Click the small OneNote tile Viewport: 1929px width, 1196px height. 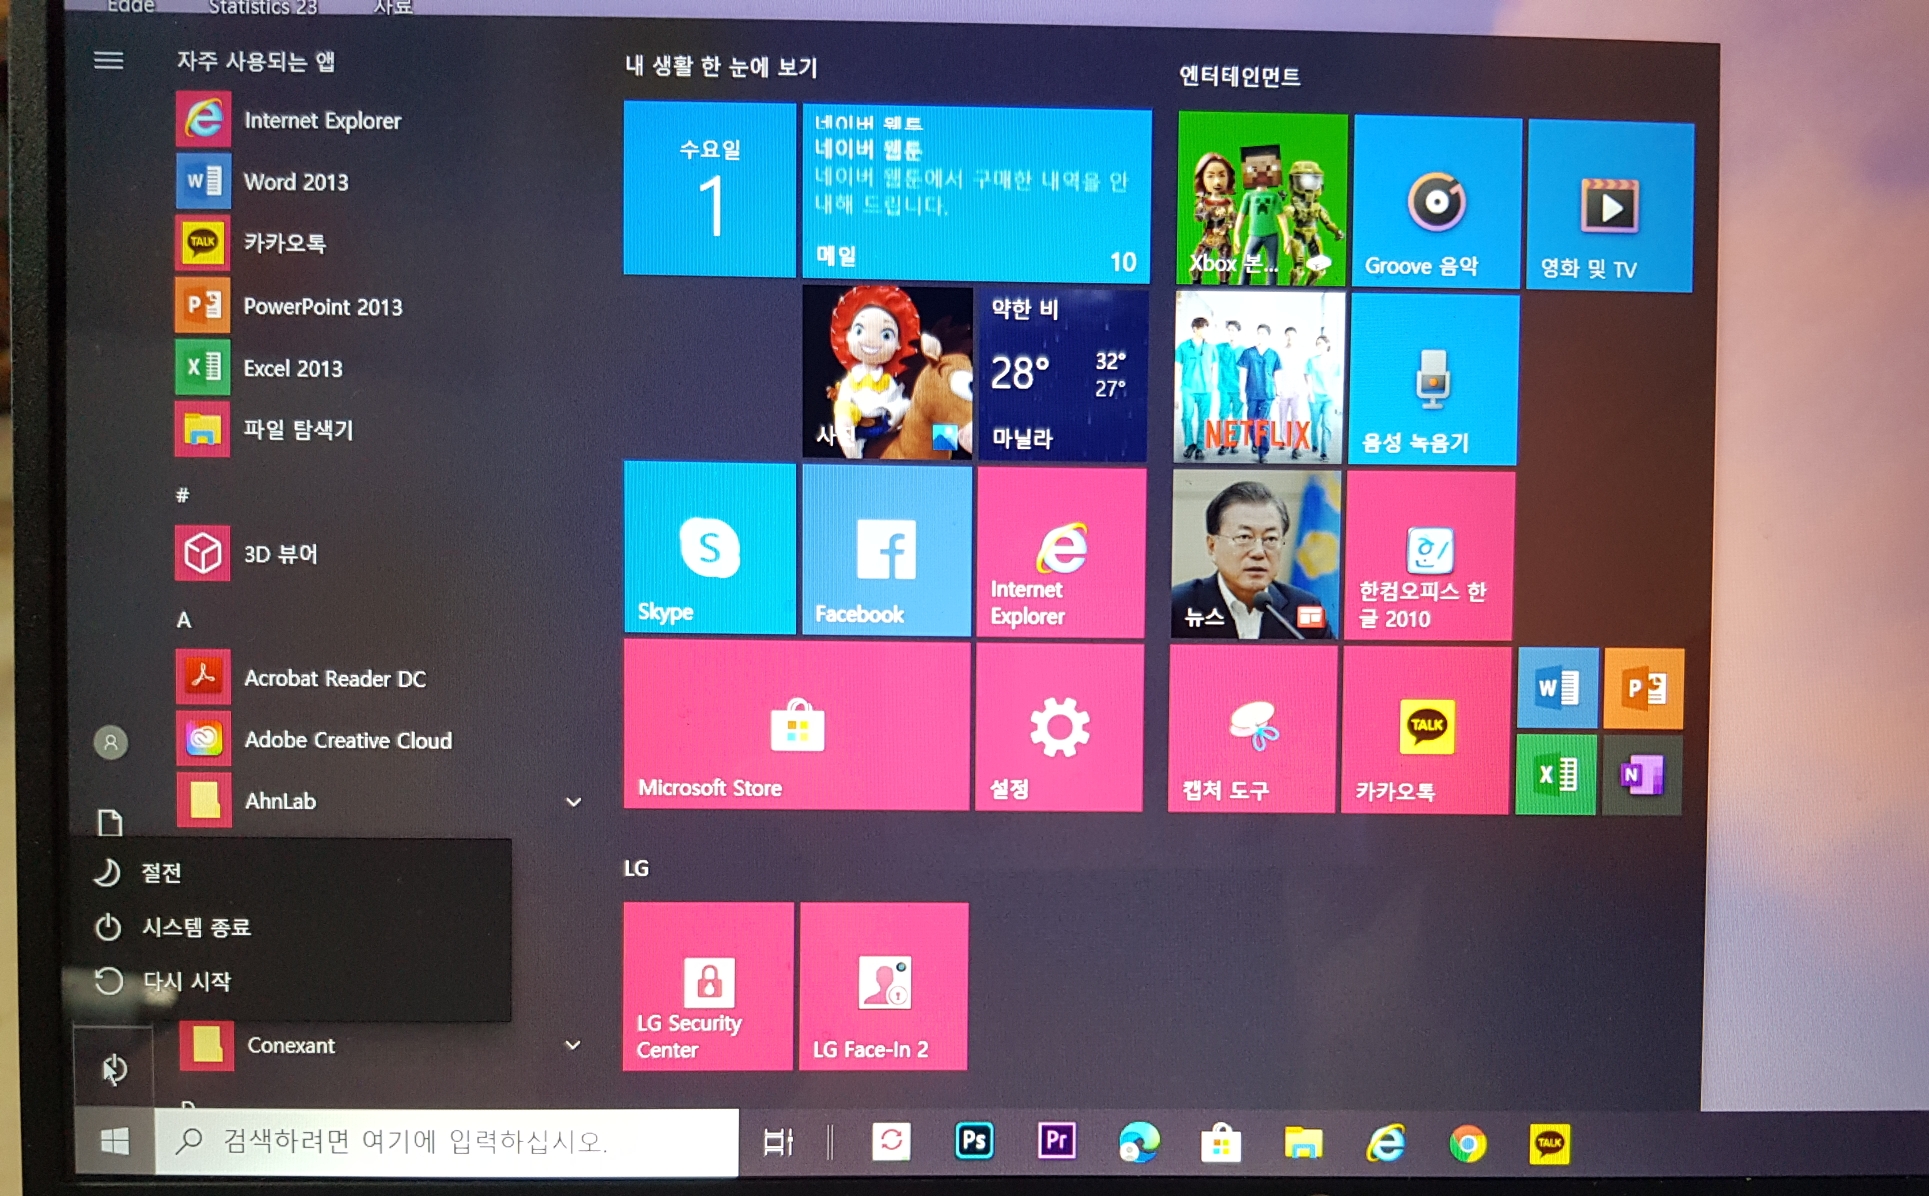pos(1641,775)
